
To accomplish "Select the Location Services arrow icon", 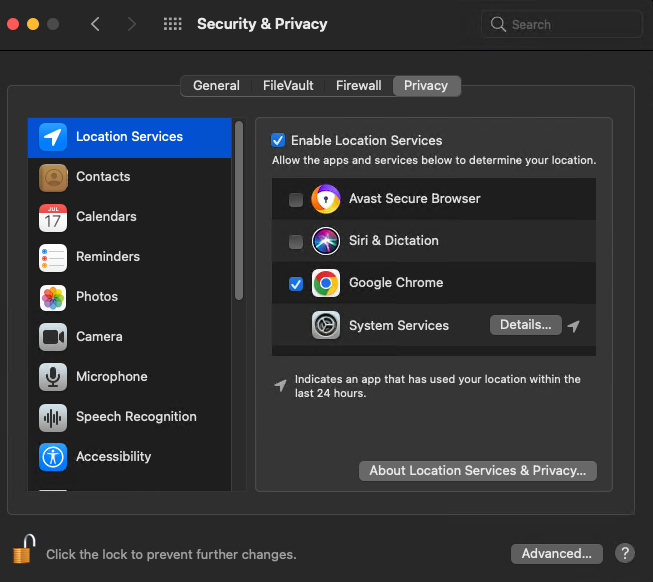I will [53, 137].
